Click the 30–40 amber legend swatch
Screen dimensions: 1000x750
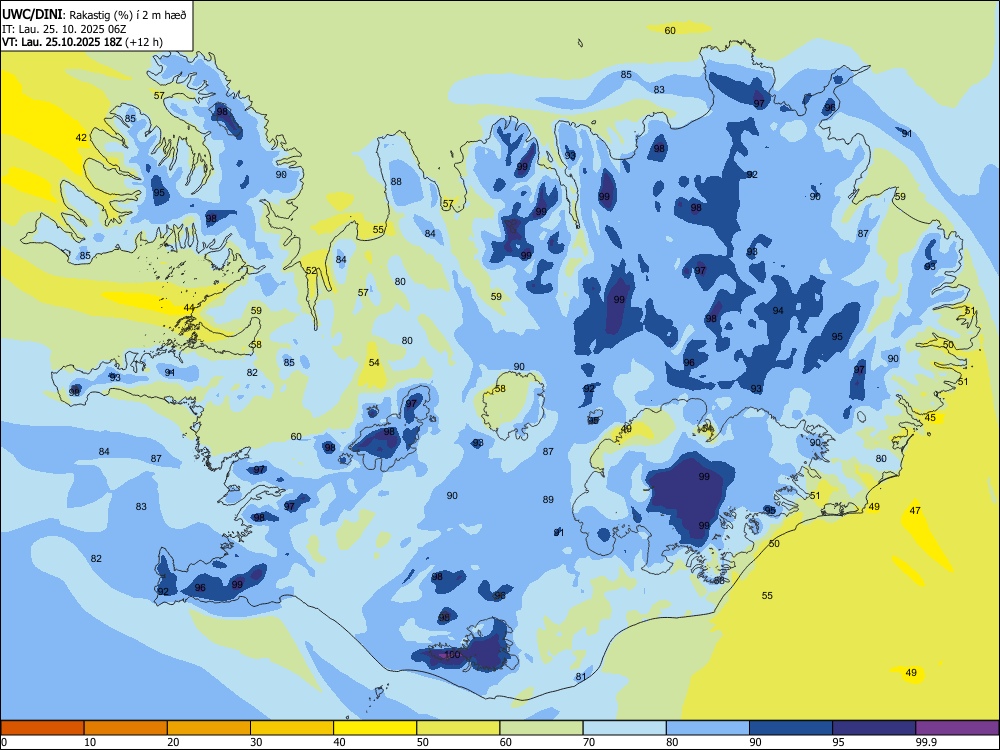(x=292, y=728)
